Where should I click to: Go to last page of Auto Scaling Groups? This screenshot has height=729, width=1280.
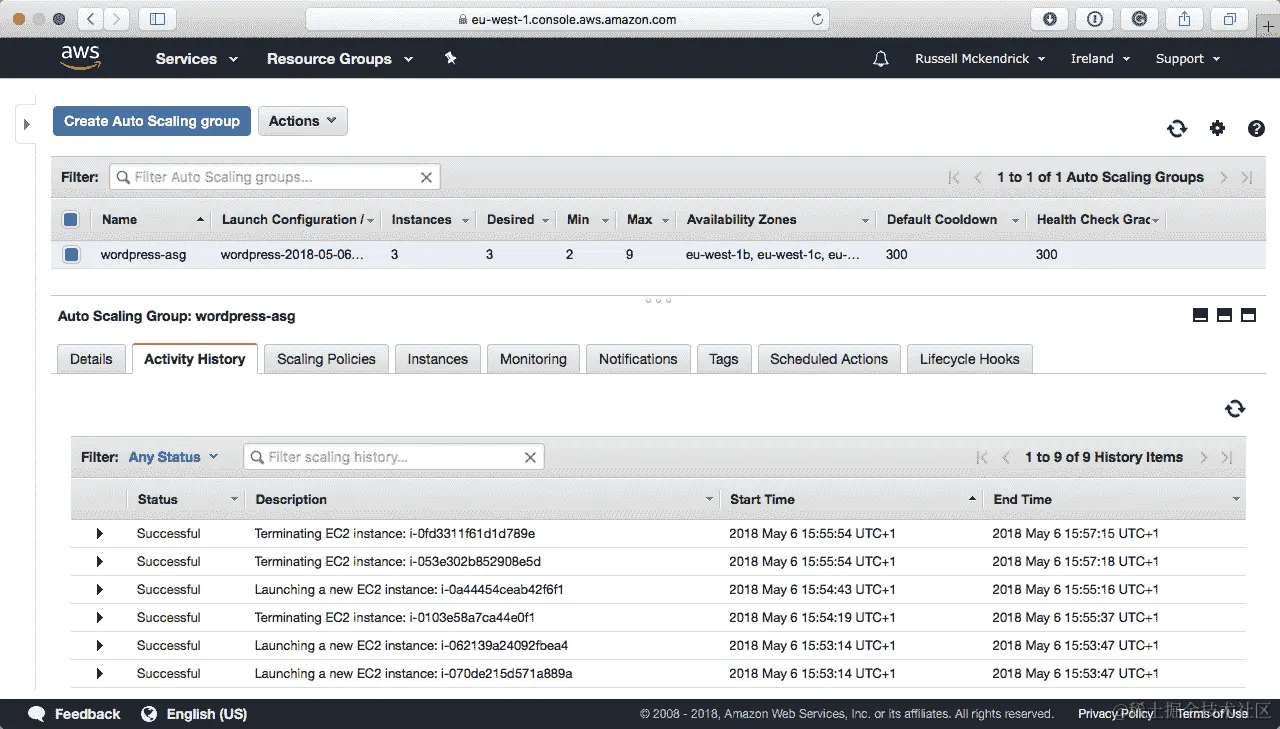(x=1247, y=177)
